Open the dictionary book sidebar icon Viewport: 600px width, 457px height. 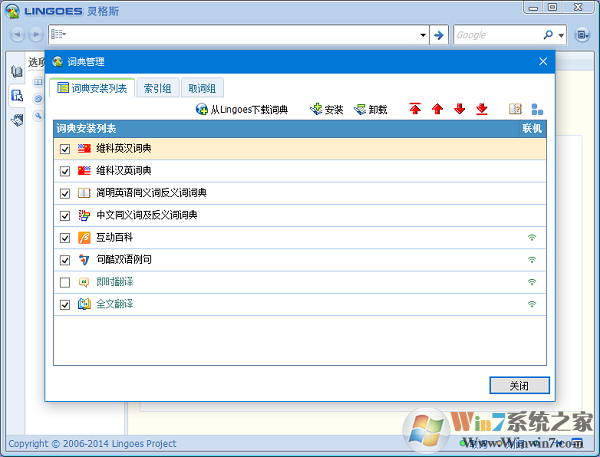[x=17, y=72]
